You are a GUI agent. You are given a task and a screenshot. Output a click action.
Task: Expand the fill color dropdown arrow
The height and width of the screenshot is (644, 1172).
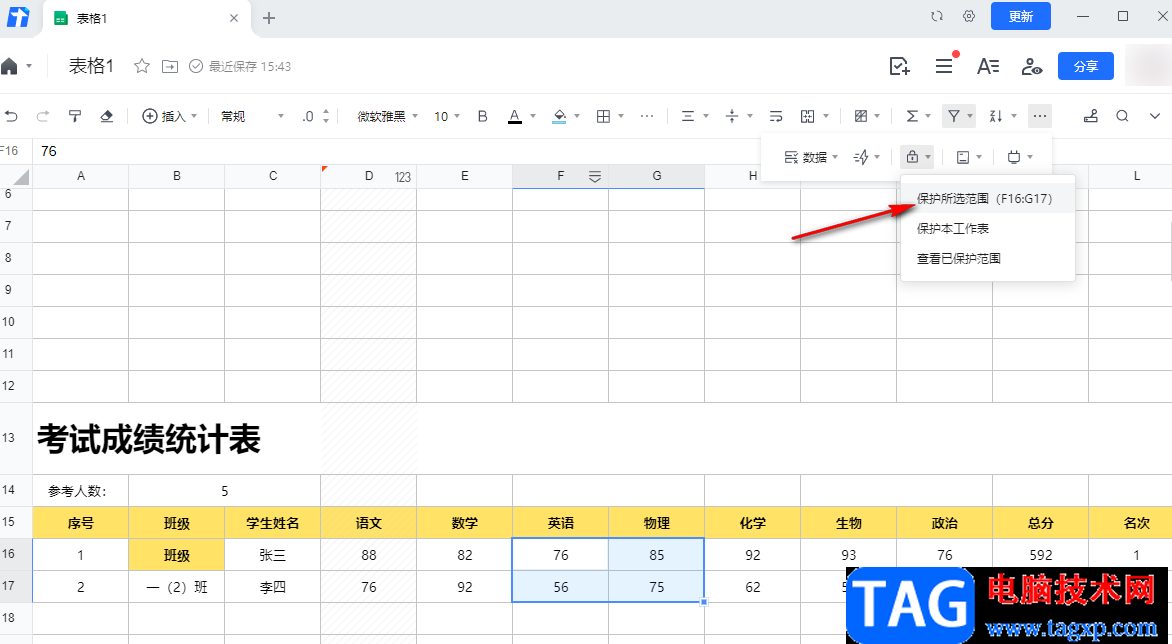click(578, 116)
